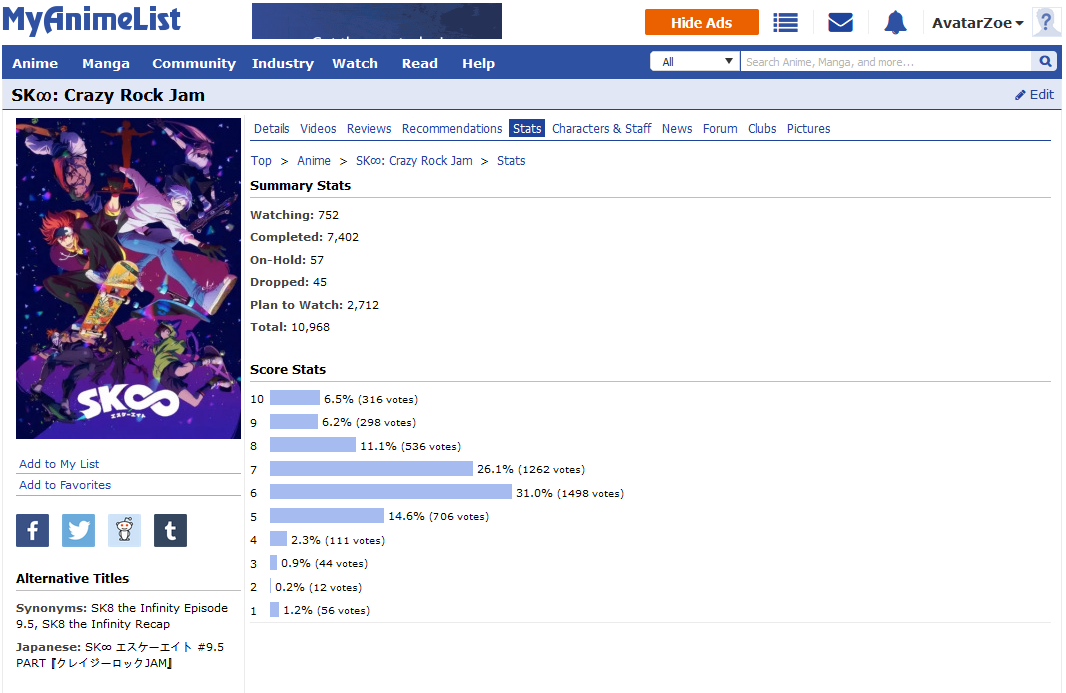Click the question mark profile picture
This screenshot has width=1066, height=693.
coord(1046,22)
